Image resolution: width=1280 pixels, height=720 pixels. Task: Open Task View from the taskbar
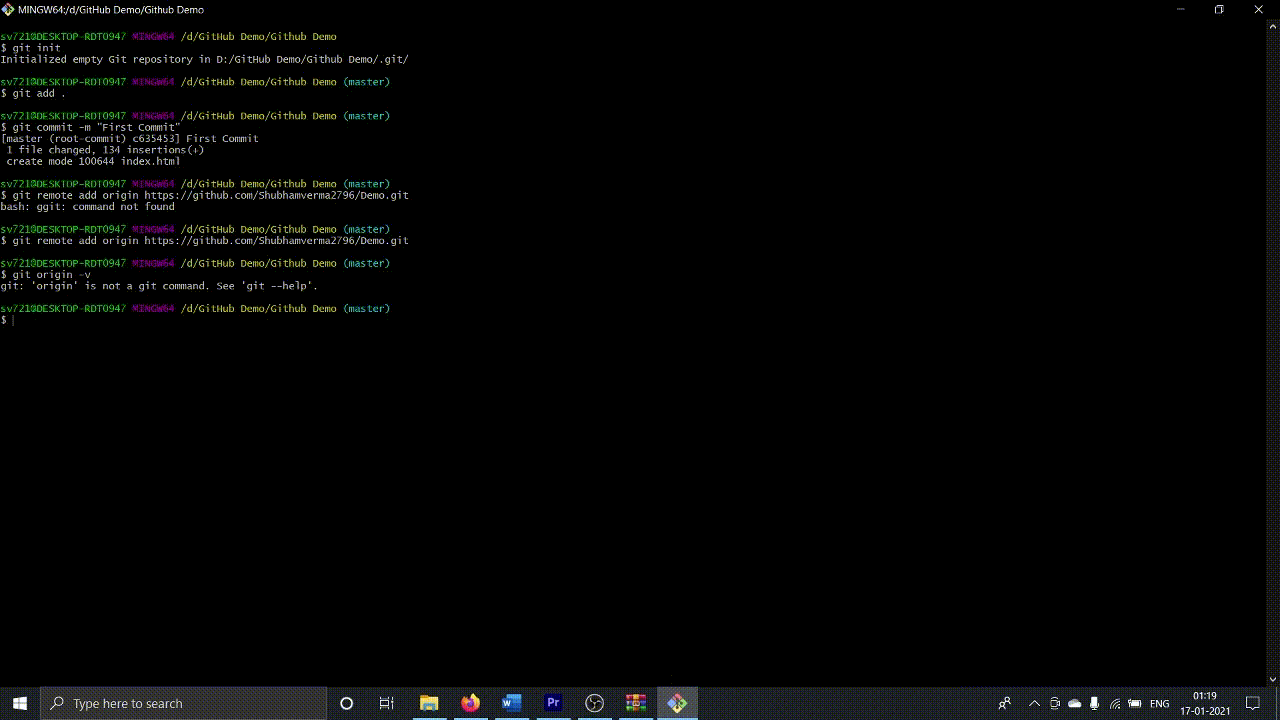[387, 703]
